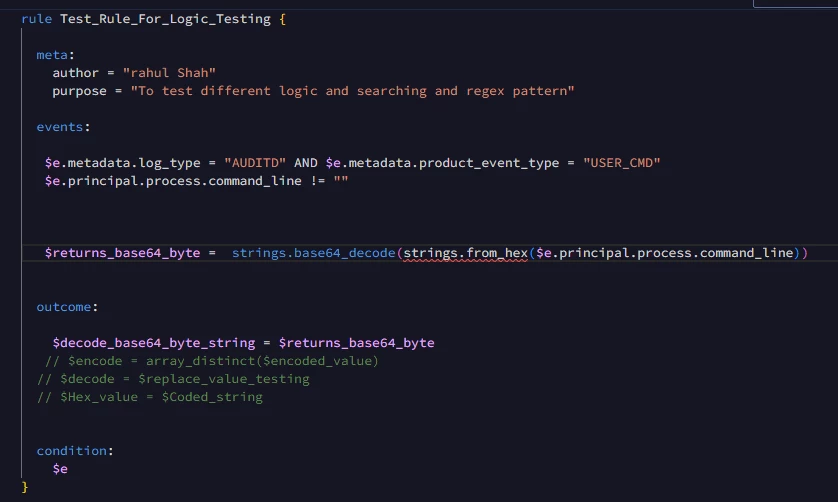The height and width of the screenshot is (502, 838).
Task: Click the empty string after != operator
Action: click(x=341, y=181)
